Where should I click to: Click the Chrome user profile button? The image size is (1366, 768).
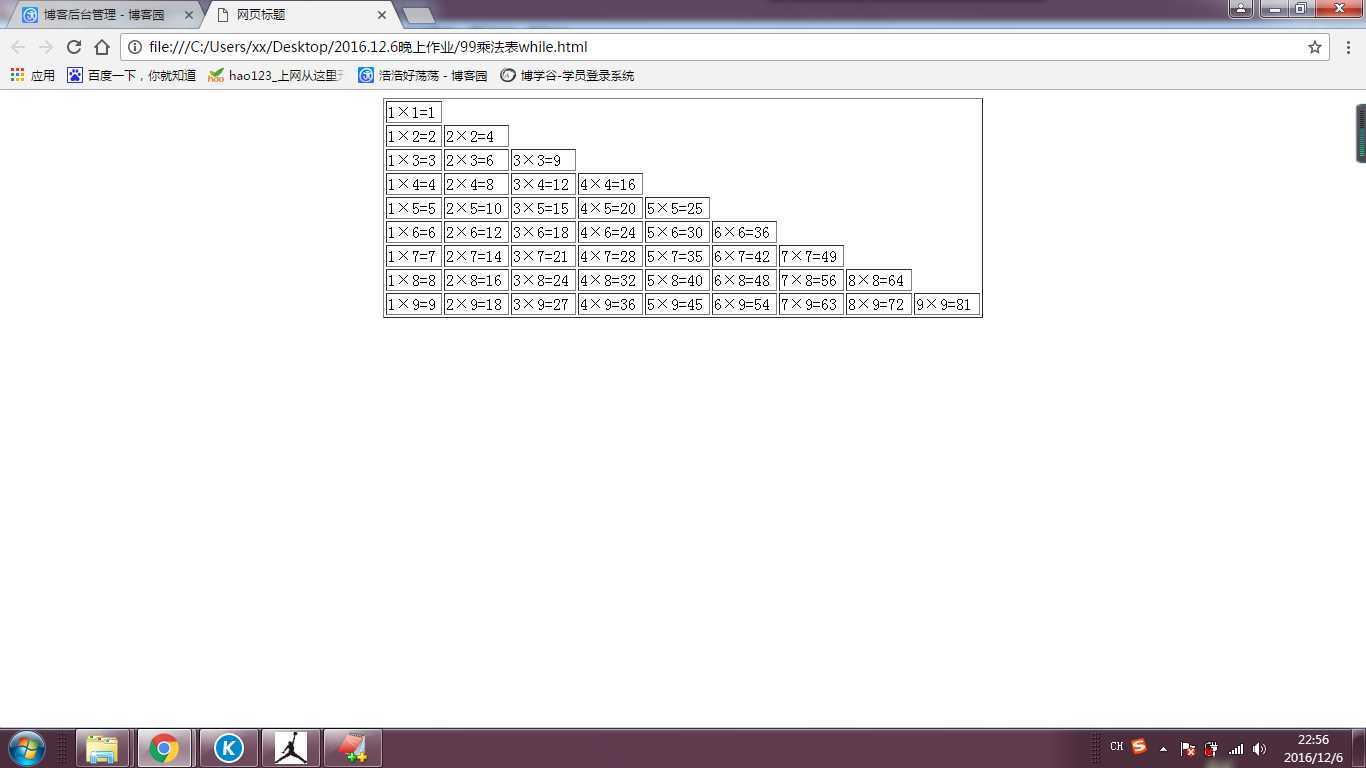1241,9
